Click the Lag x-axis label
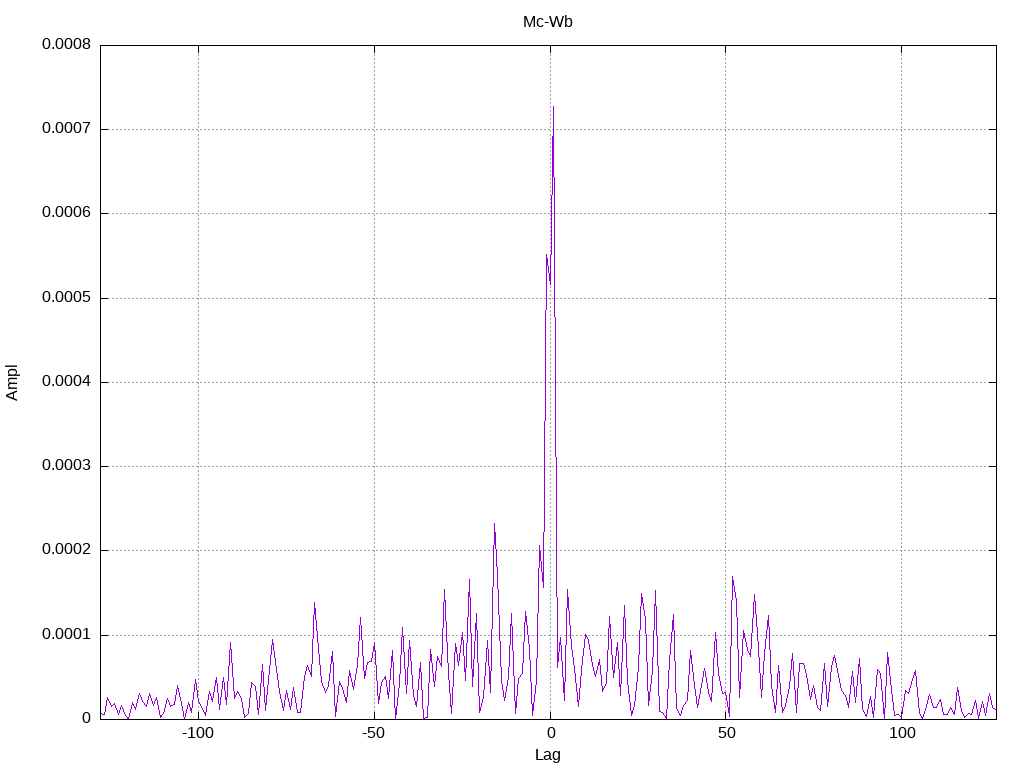This screenshot has height=768, width=1024. click(x=547, y=755)
